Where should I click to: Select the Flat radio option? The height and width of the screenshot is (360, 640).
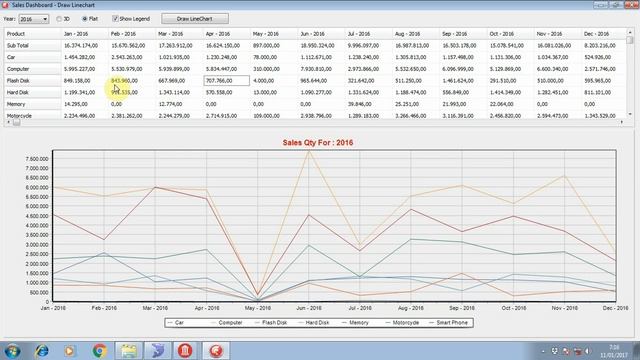(90, 19)
